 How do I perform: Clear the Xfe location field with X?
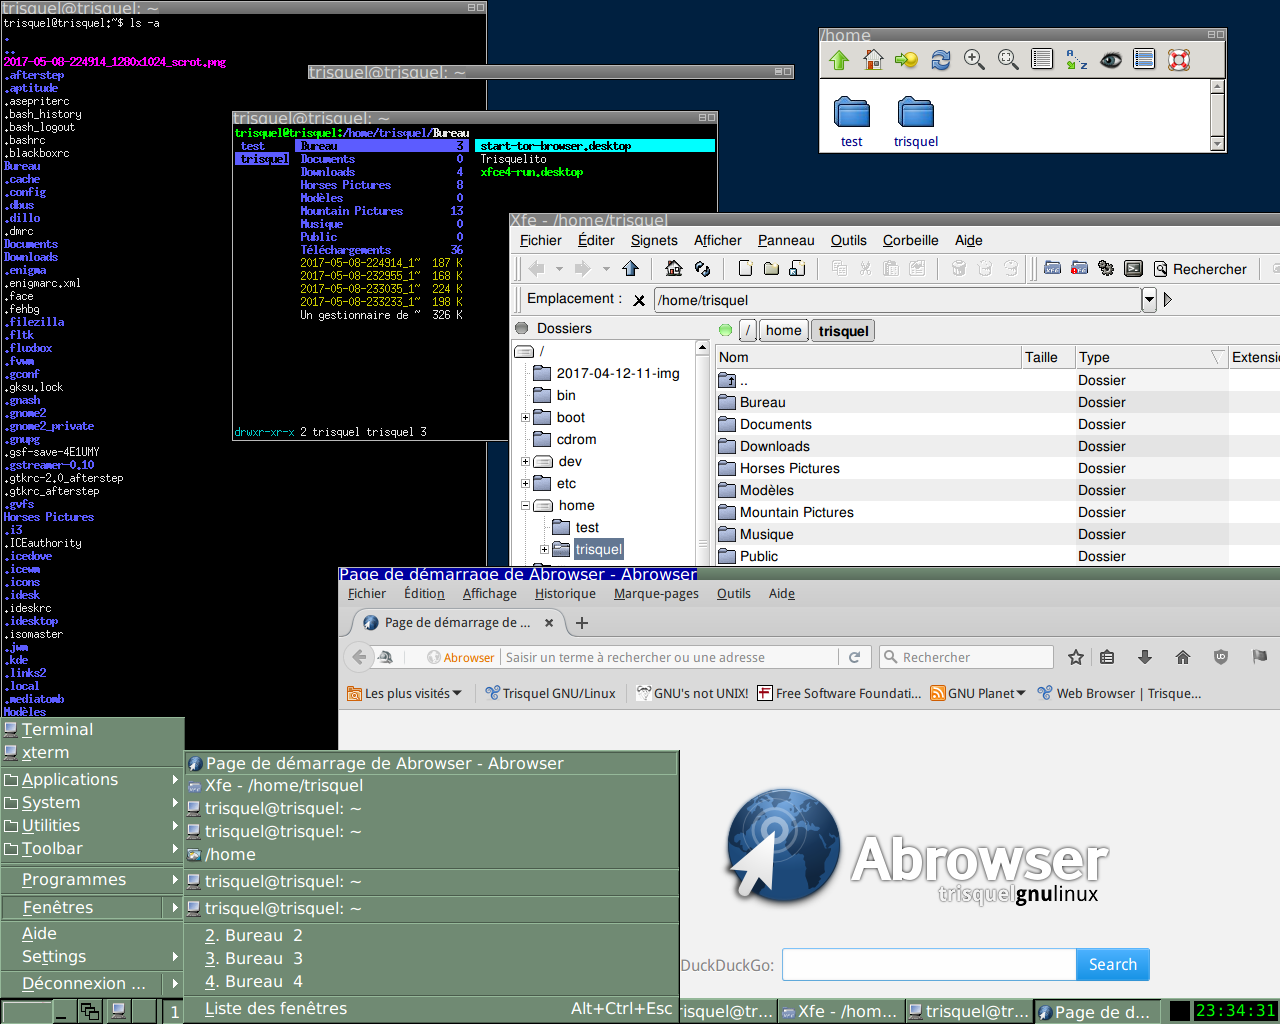click(639, 300)
